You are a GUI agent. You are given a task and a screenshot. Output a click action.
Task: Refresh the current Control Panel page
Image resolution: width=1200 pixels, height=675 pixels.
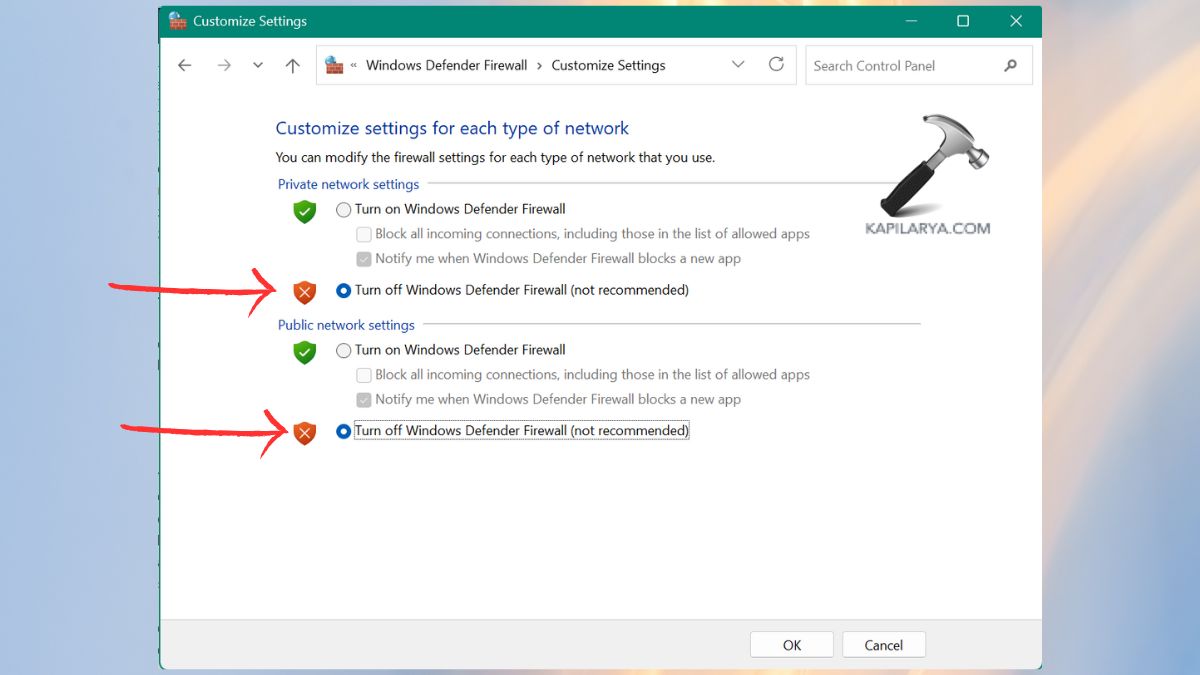click(x=777, y=64)
